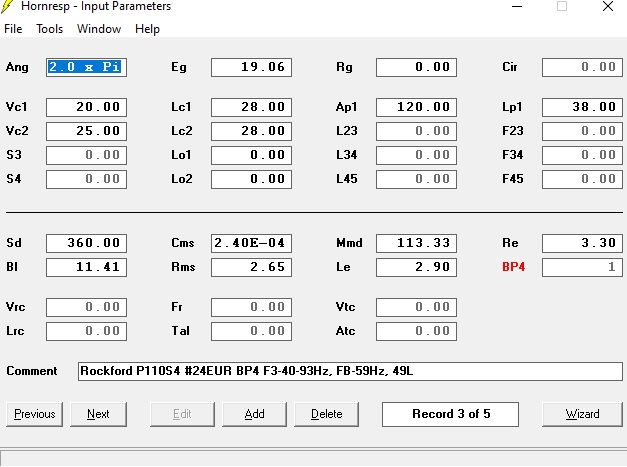The image size is (627, 467).
Task: Open the Tools menu
Action: coord(50,29)
